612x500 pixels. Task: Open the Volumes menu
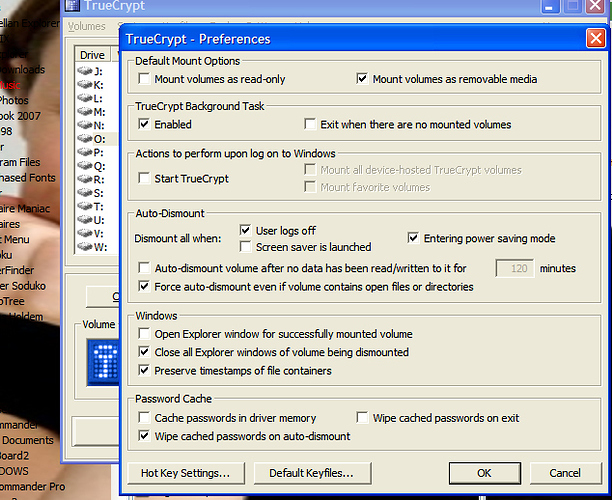[86, 26]
